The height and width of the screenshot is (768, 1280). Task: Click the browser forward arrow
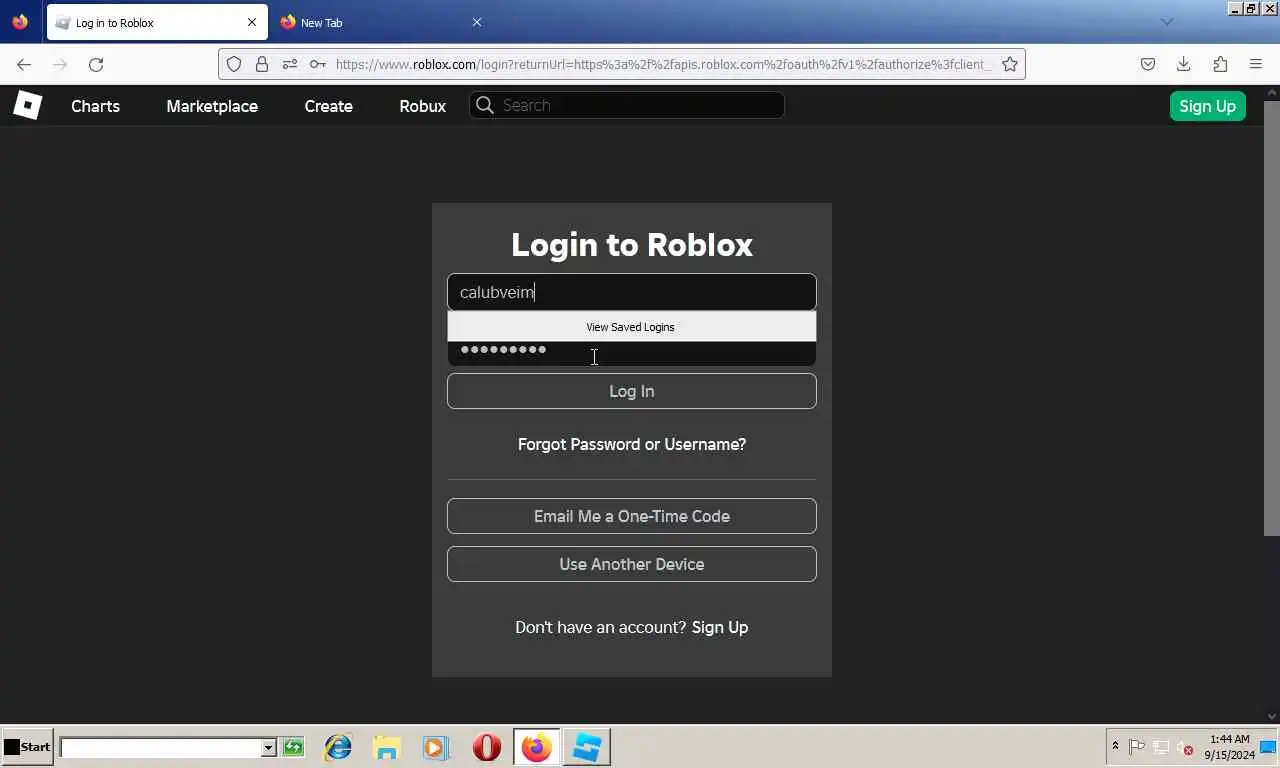tap(60, 64)
